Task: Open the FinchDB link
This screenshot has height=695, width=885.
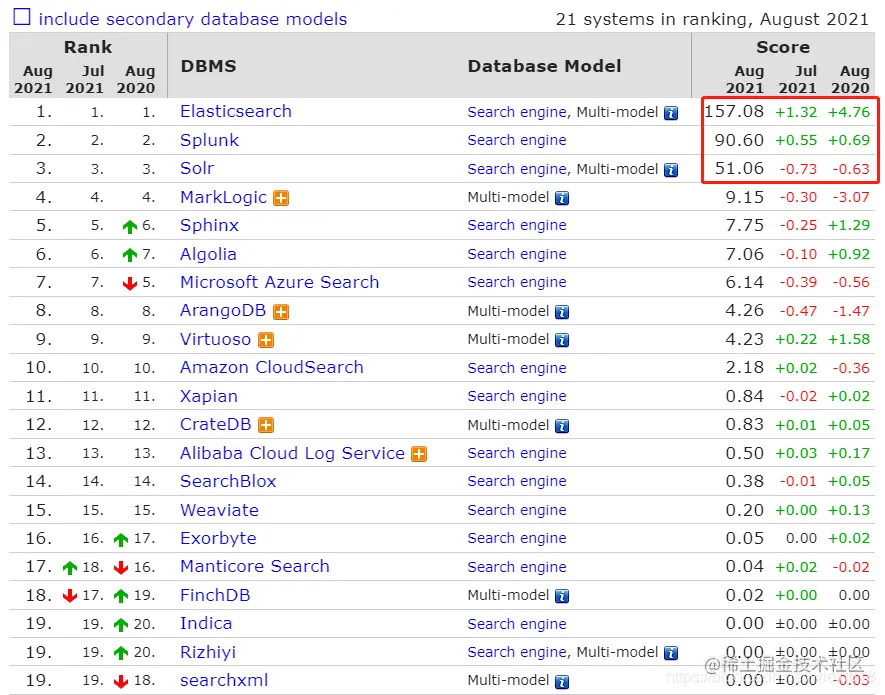Action: (215, 595)
